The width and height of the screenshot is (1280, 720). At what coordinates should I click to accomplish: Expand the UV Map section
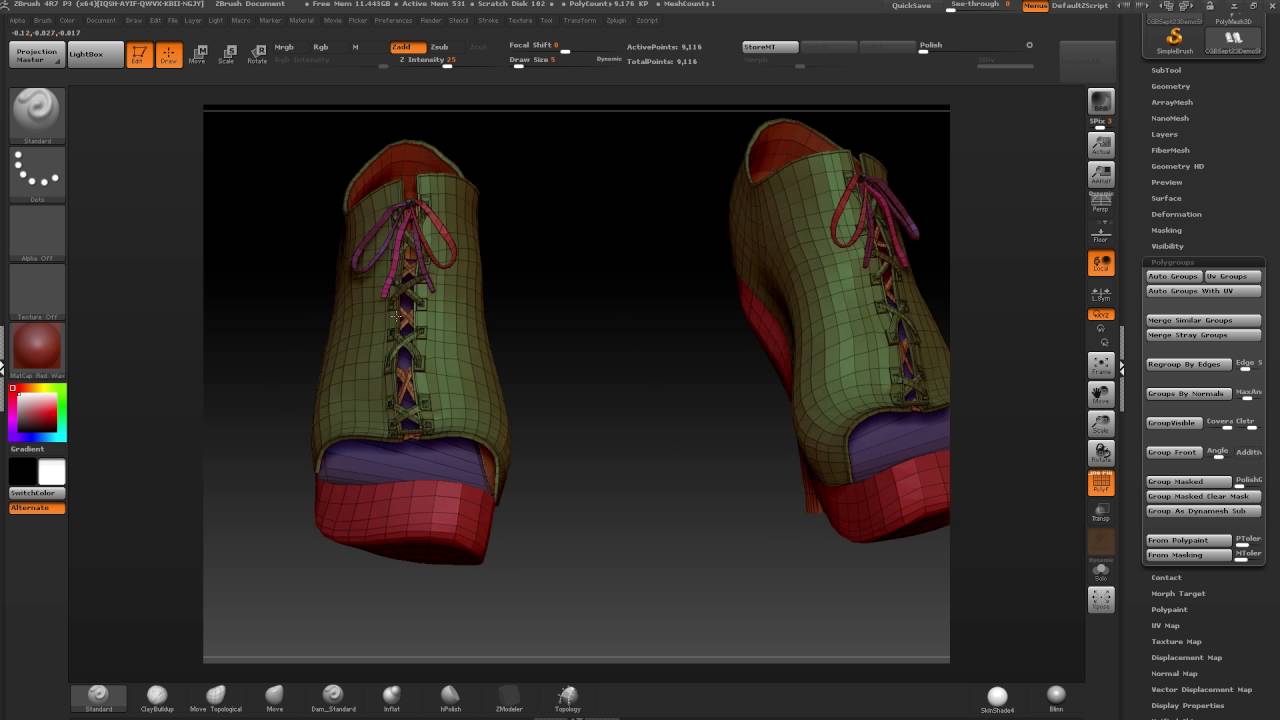[x=1165, y=625]
